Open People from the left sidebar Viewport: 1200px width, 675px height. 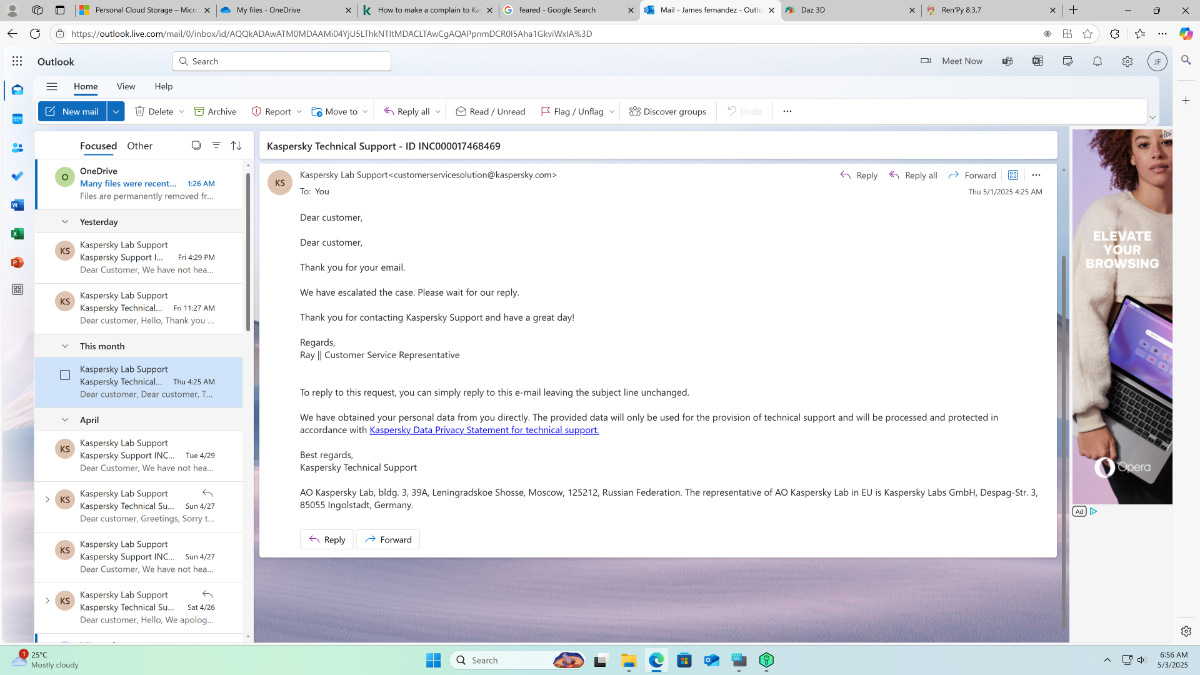[x=17, y=147]
